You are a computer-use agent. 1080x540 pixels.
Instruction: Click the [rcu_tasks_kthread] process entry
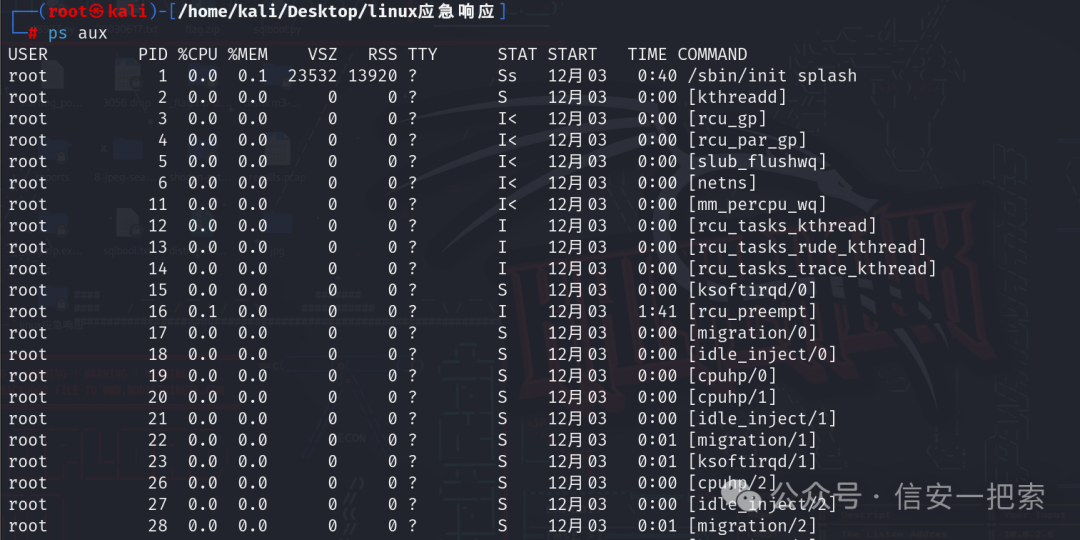tap(782, 225)
